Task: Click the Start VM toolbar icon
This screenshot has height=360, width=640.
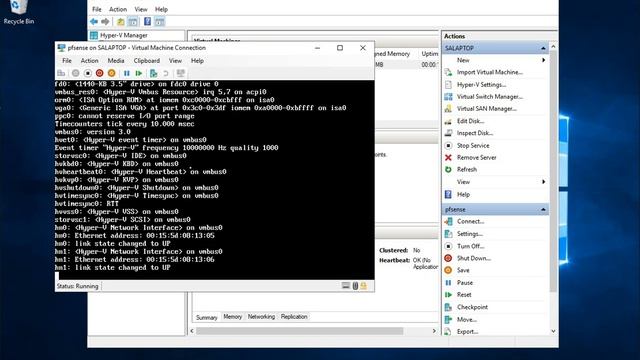Action: click(76, 73)
